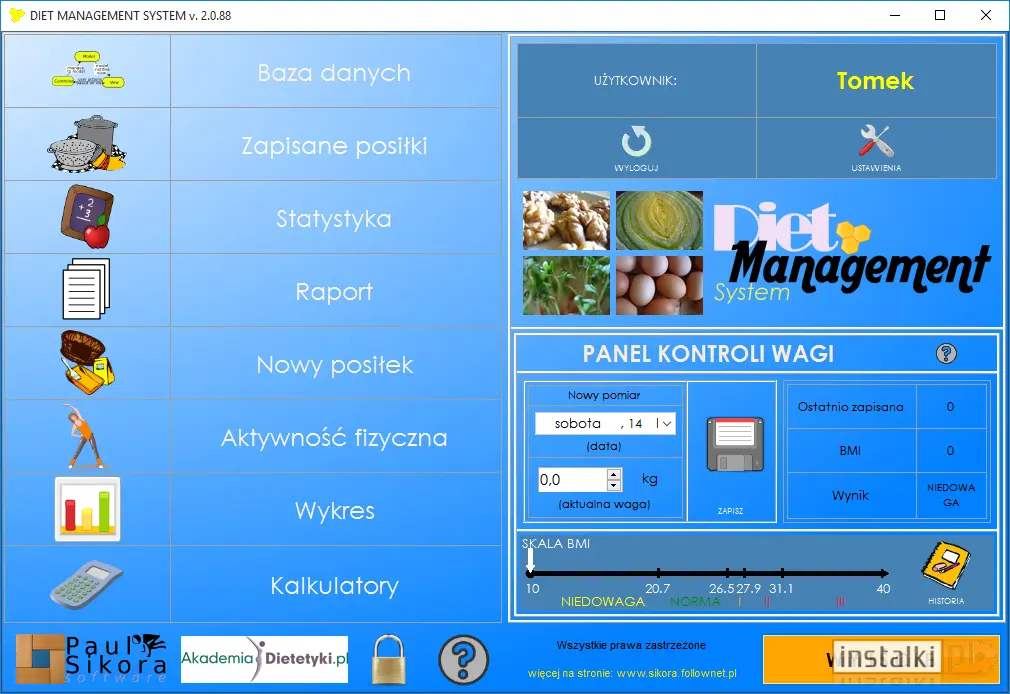This screenshot has width=1010, height=694.
Task: Click the pots and colander icon
Action: pos(87,144)
